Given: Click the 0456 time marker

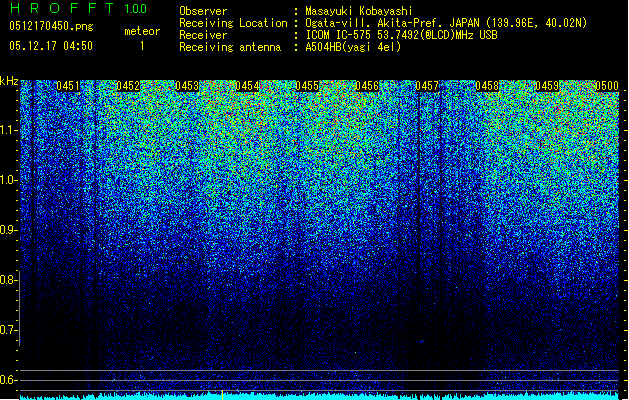Looking at the screenshot, I should [x=367, y=86].
